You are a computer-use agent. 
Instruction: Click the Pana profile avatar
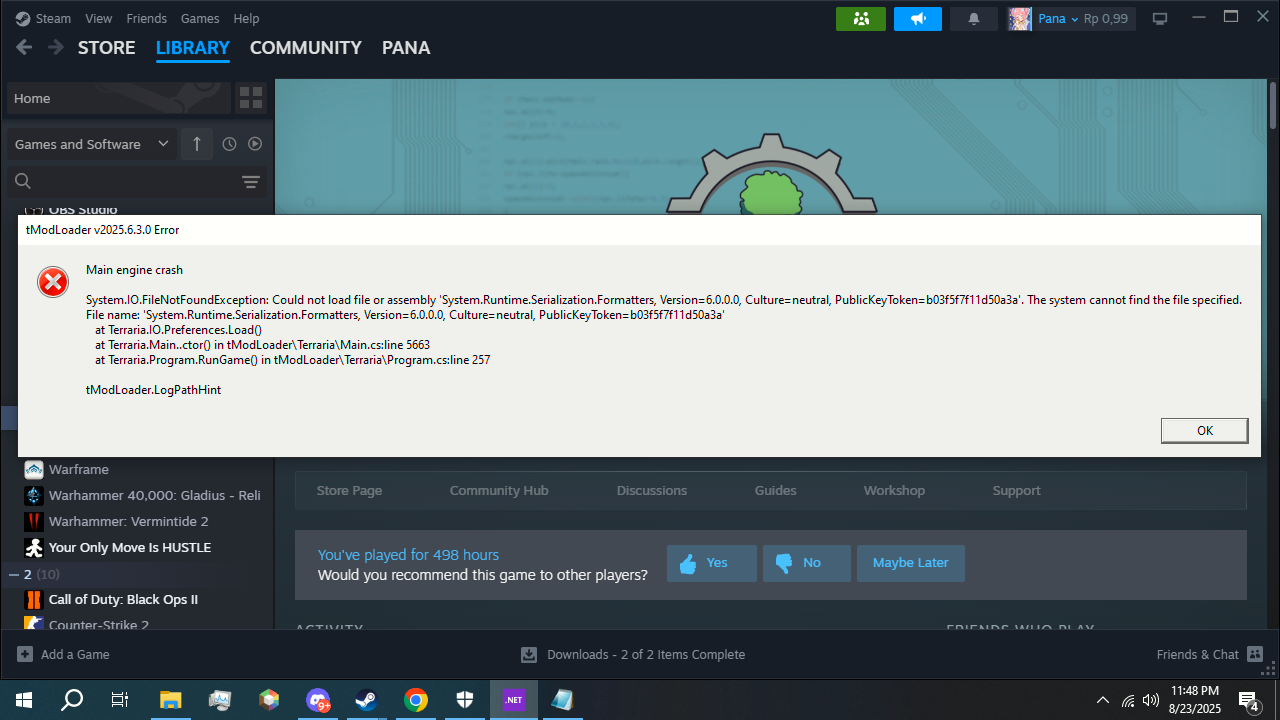[1020, 18]
